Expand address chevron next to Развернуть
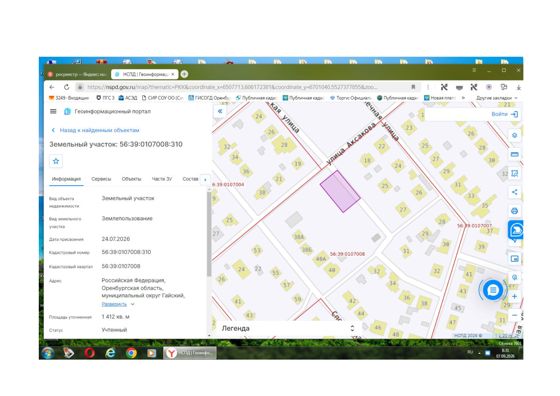 [x=132, y=304]
